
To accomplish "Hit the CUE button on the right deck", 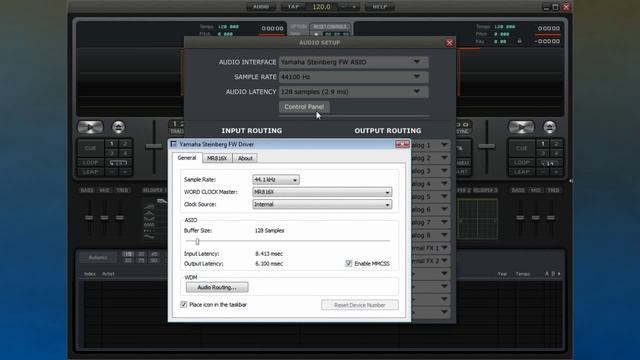I will tap(522, 148).
